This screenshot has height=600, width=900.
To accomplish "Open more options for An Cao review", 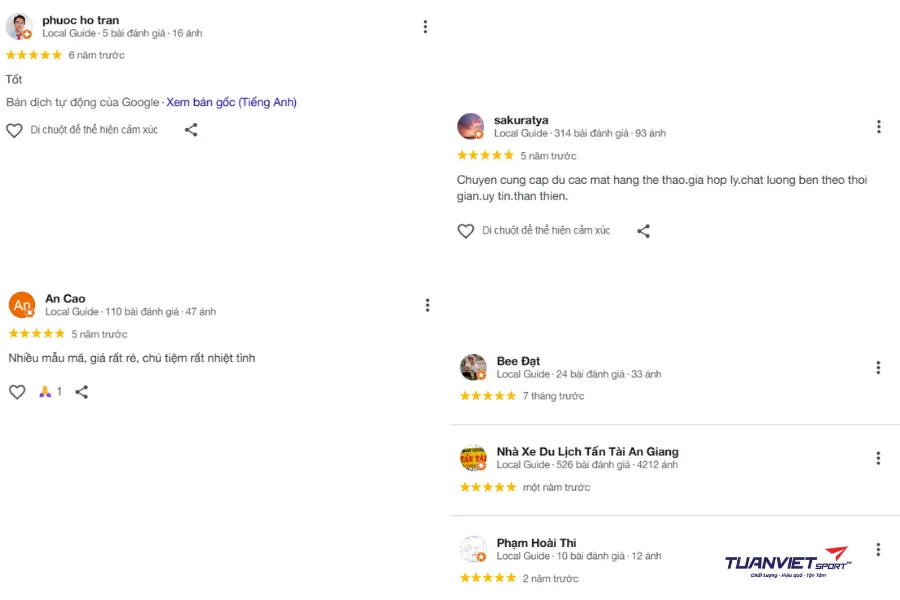I will coord(427,305).
